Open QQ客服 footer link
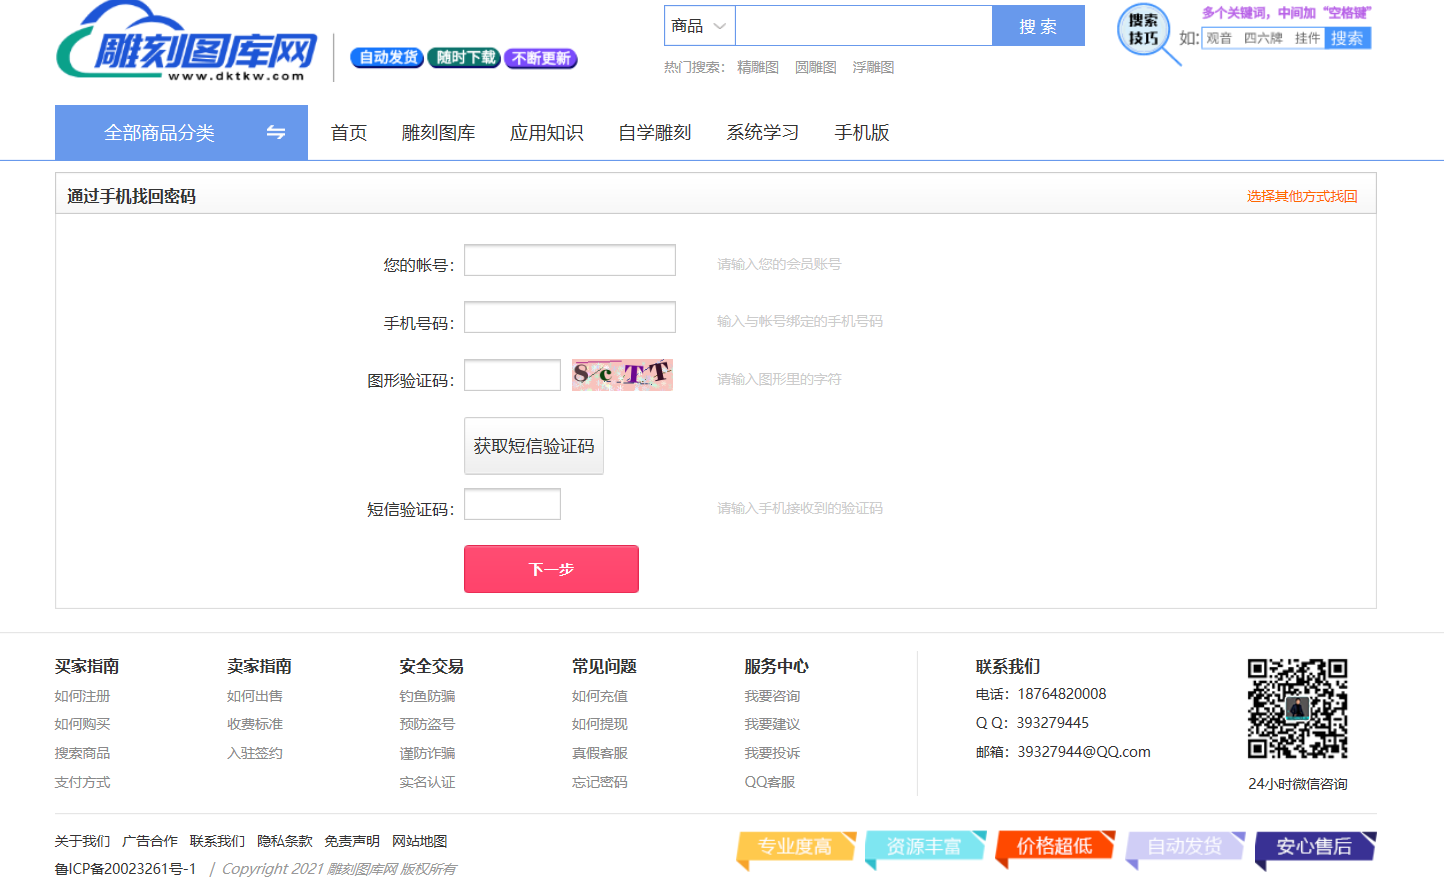 pyautogui.click(x=770, y=782)
